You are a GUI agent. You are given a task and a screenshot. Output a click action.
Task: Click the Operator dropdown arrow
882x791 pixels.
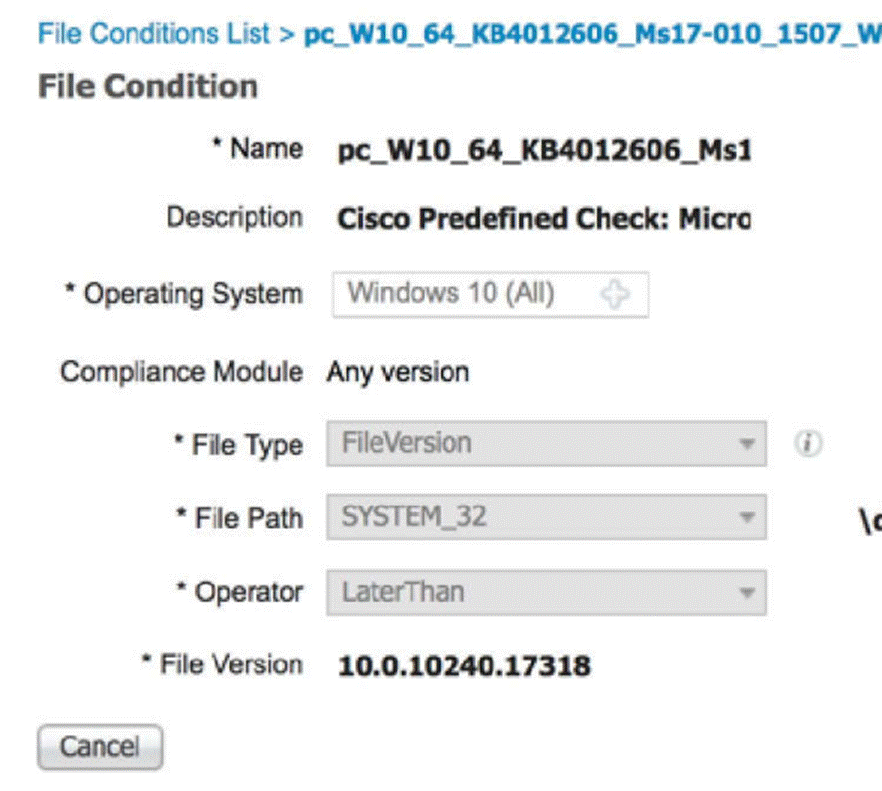[745, 592]
